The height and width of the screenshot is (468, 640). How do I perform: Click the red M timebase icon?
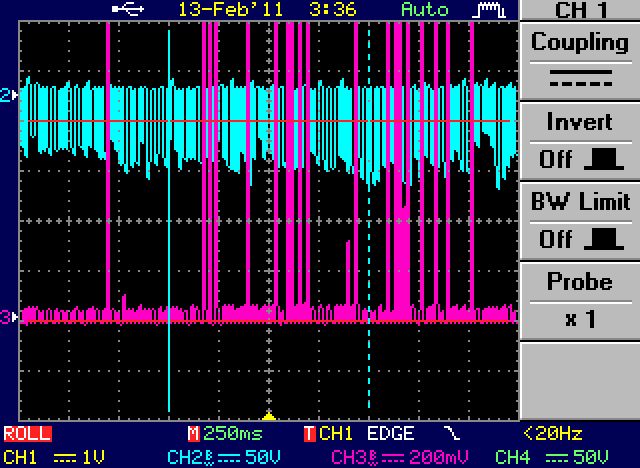193,434
